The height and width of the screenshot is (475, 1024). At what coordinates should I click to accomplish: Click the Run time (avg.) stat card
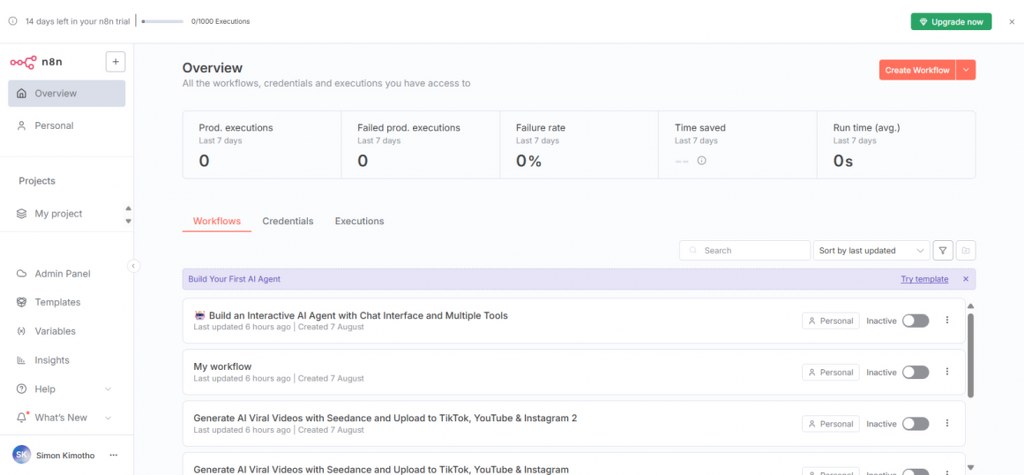click(x=896, y=144)
